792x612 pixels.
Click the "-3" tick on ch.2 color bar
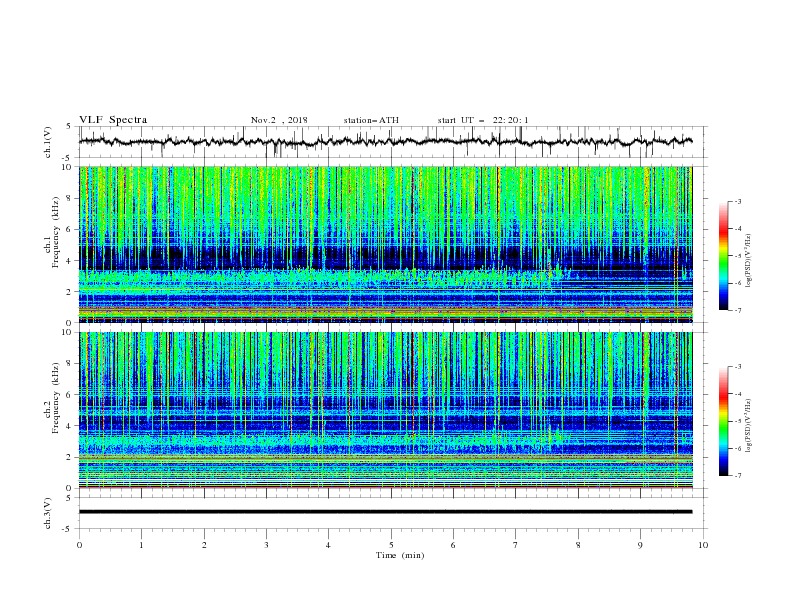pos(737,367)
